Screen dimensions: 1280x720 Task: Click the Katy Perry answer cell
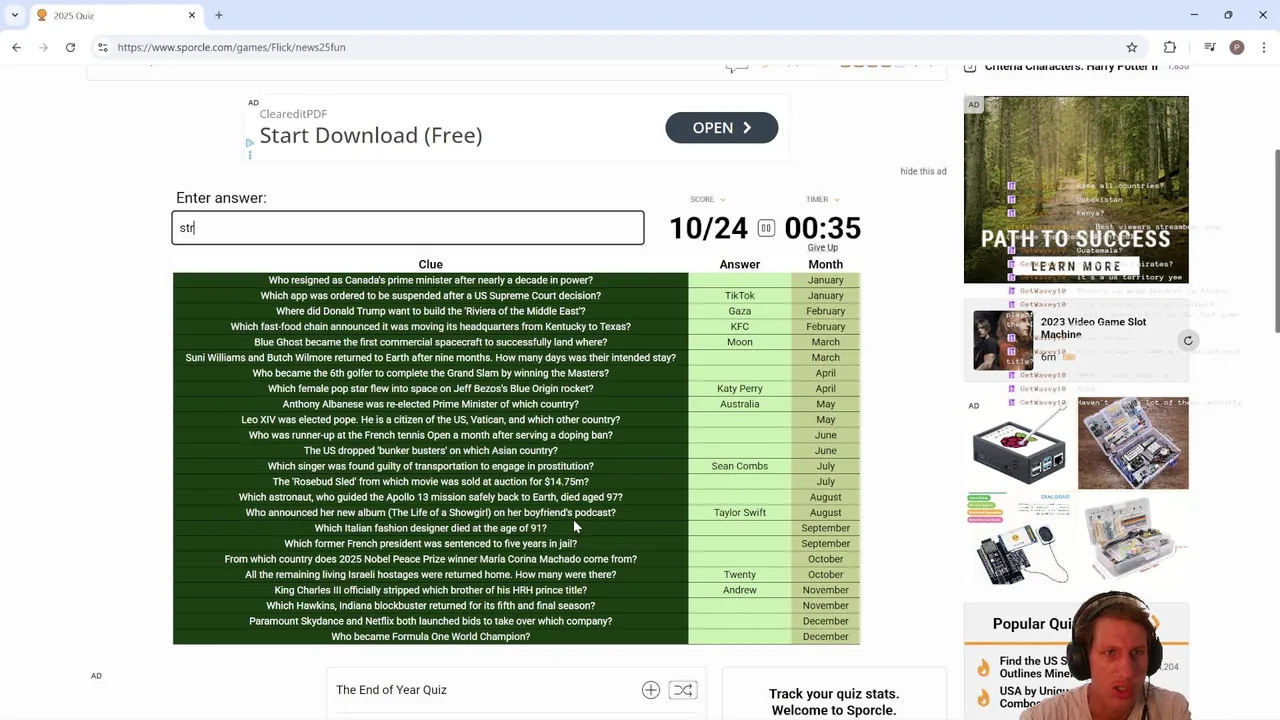[740, 389]
